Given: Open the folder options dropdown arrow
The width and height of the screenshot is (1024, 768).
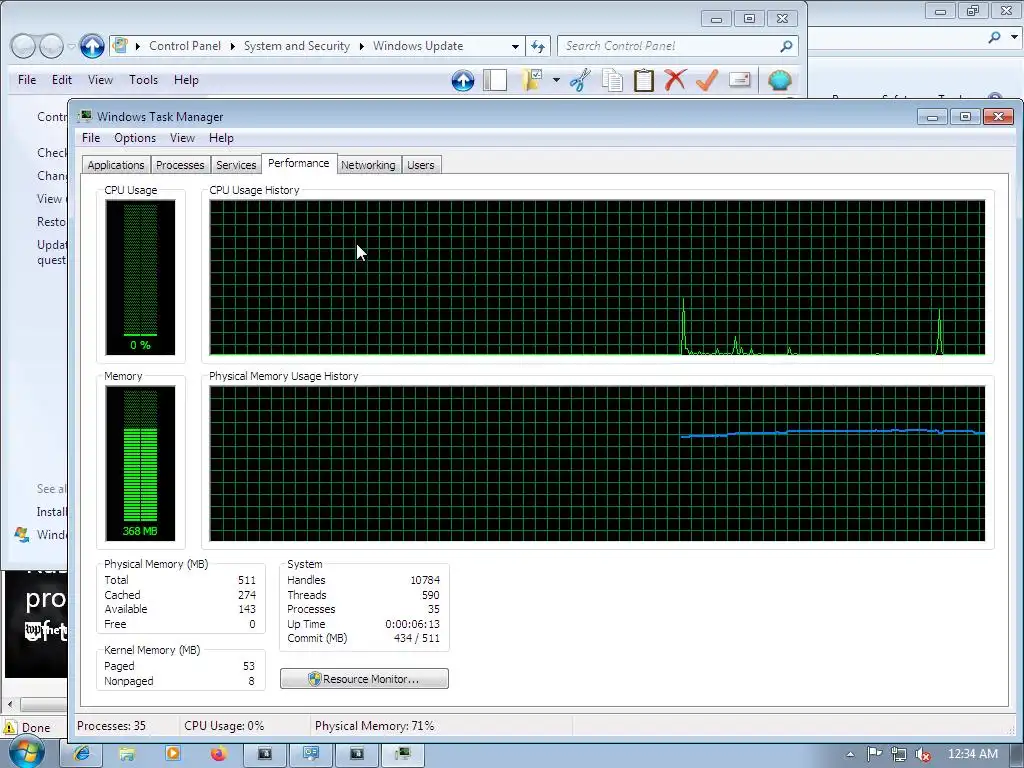Looking at the screenshot, I should pyautogui.click(x=556, y=80).
